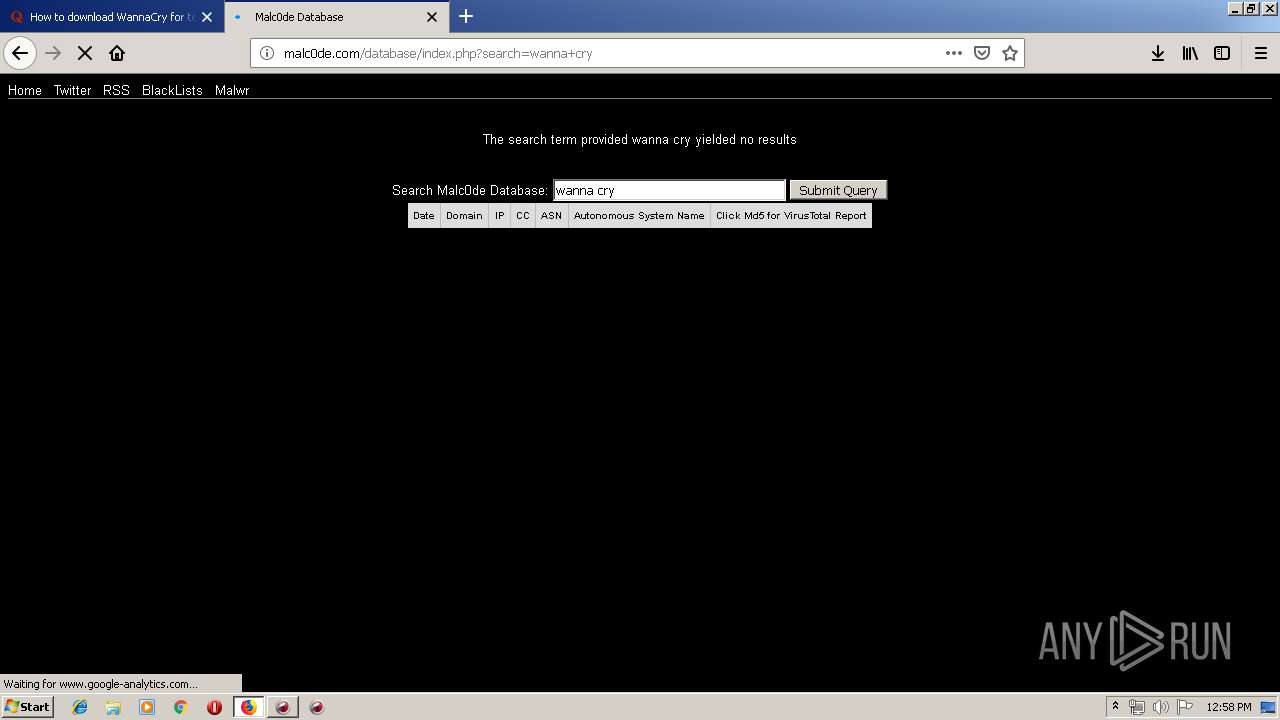The image size is (1280, 720).
Task: Open Windows Explorer folder in taskbar
Action: 113,707
